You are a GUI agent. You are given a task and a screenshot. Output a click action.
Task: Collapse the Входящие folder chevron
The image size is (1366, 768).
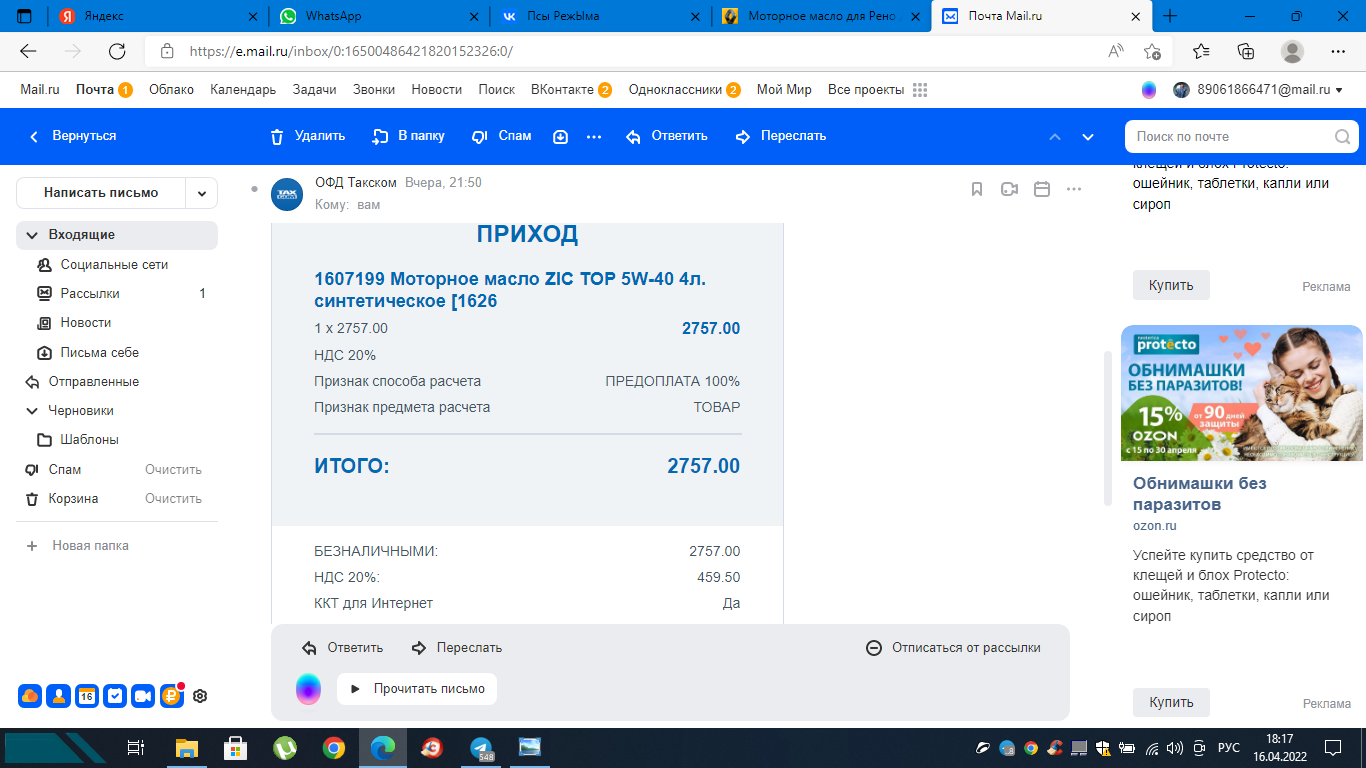point(32,235)
